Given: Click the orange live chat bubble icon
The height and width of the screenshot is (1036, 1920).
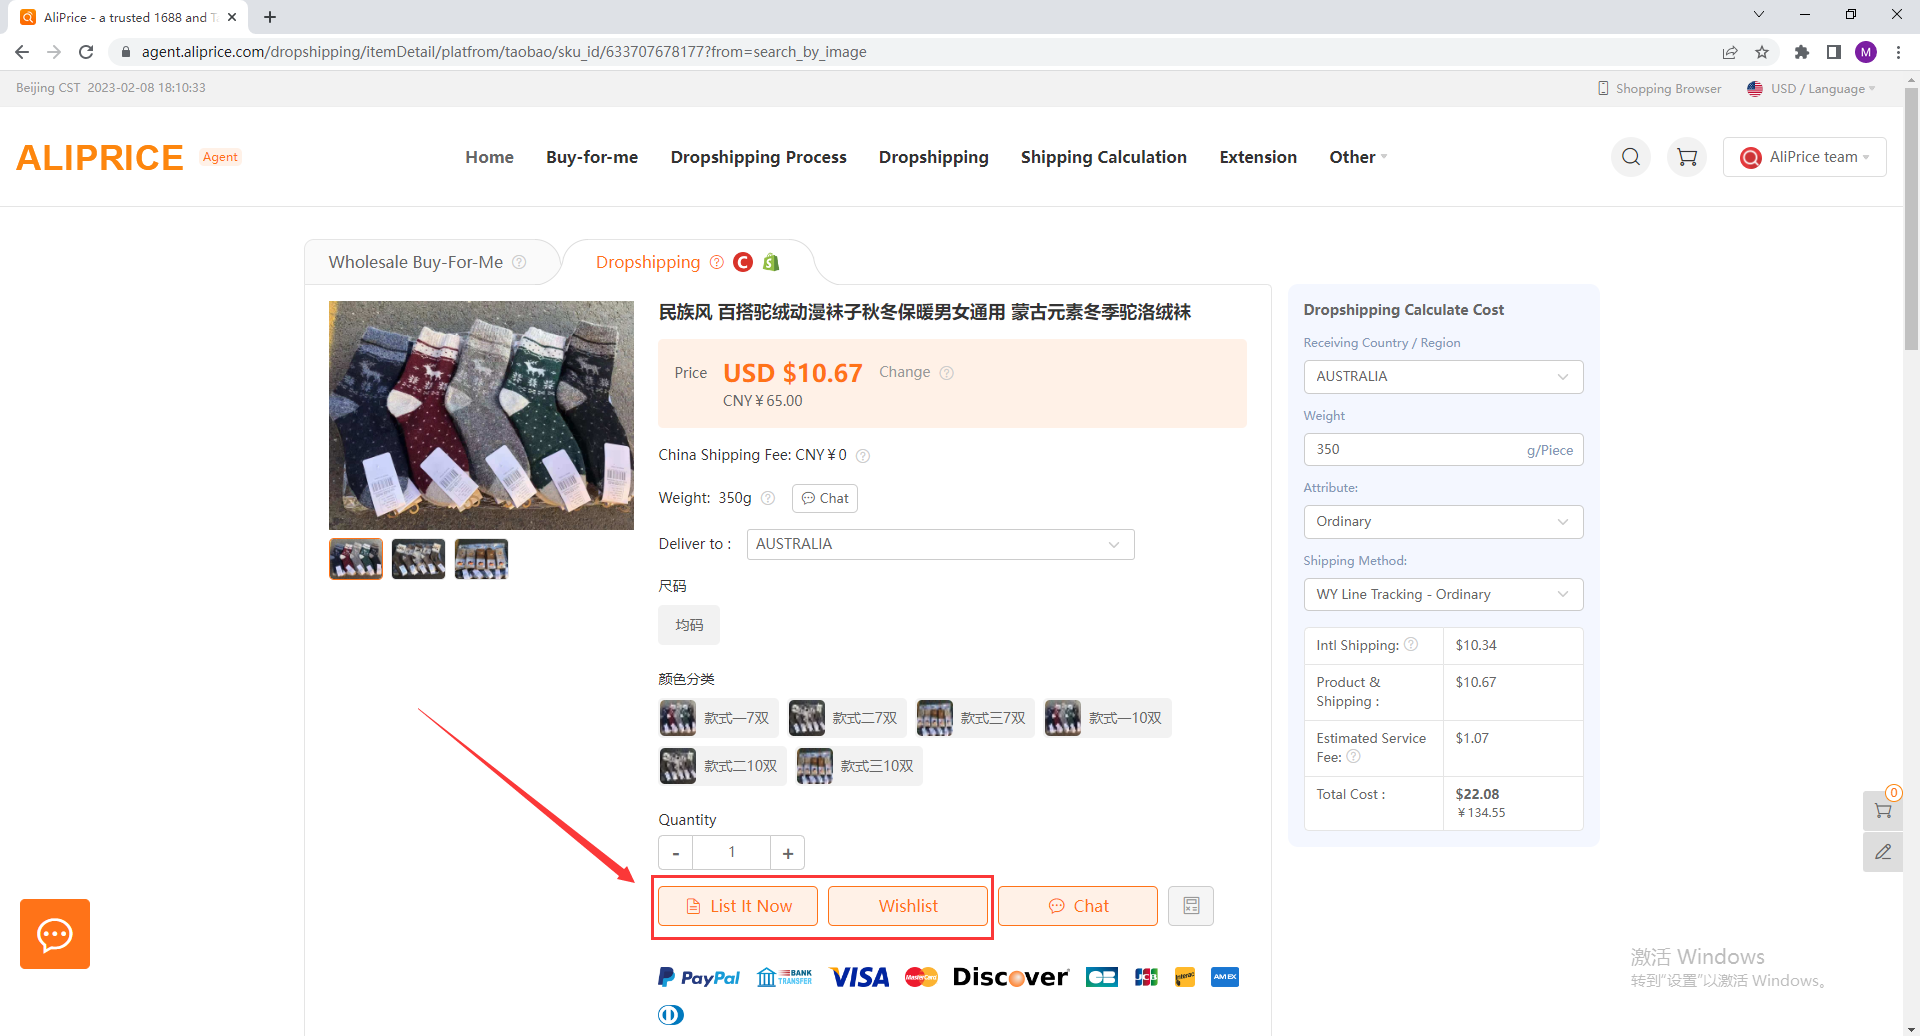Looking at the screenshot, I should click(55, 934).
